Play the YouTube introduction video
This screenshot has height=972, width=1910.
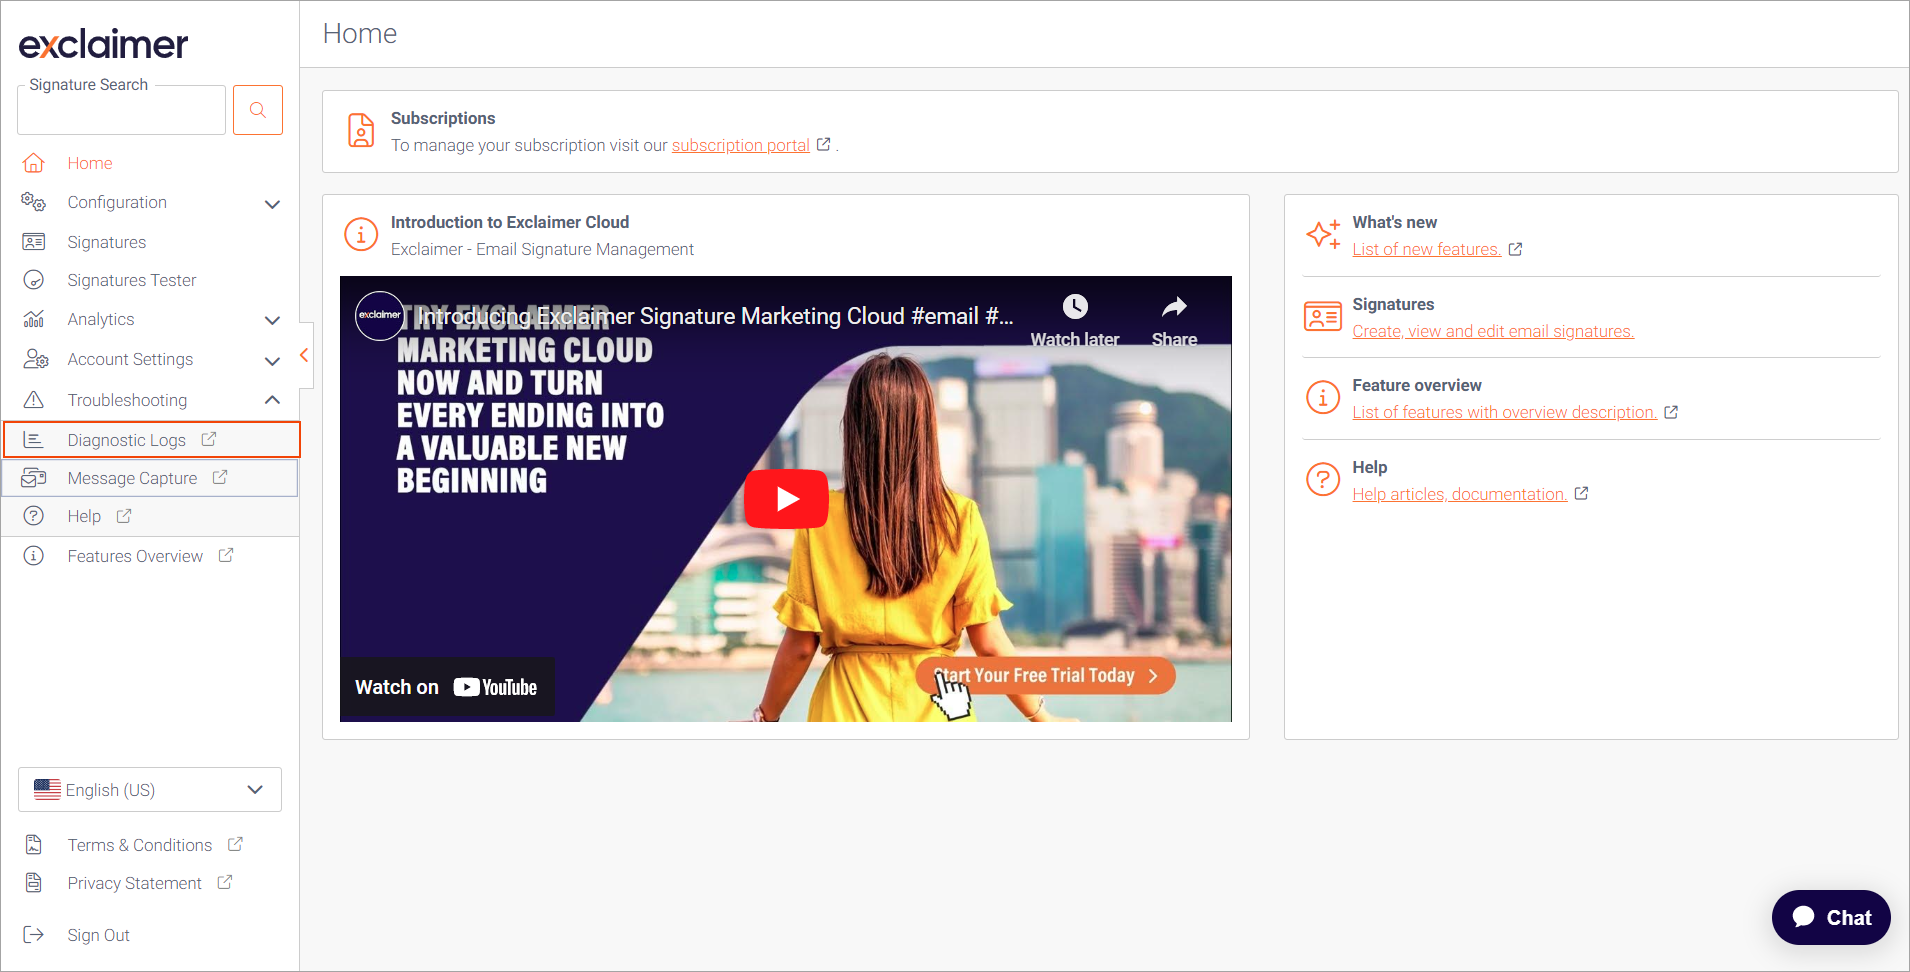[x=786, y=498]
